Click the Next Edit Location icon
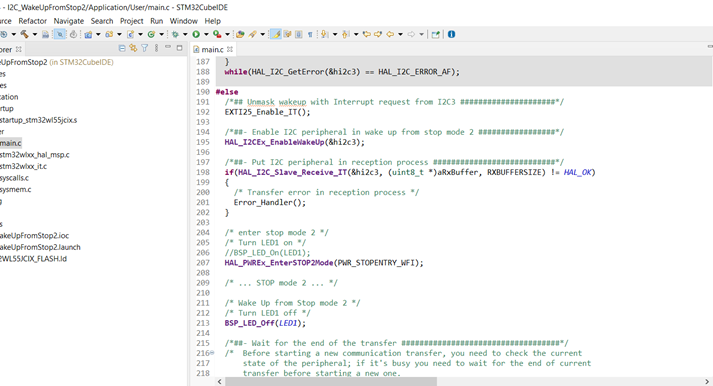713x386 pixels. 378,34
